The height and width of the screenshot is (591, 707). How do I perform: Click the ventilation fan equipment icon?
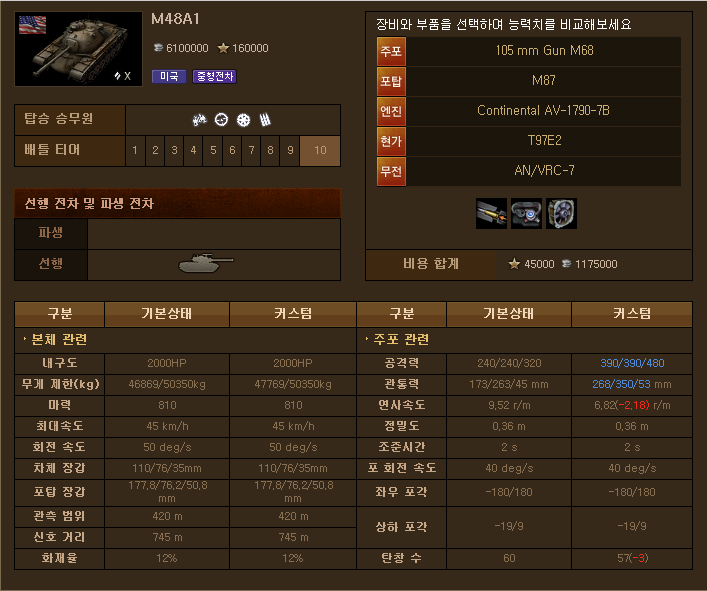click(x=561, y=213)
